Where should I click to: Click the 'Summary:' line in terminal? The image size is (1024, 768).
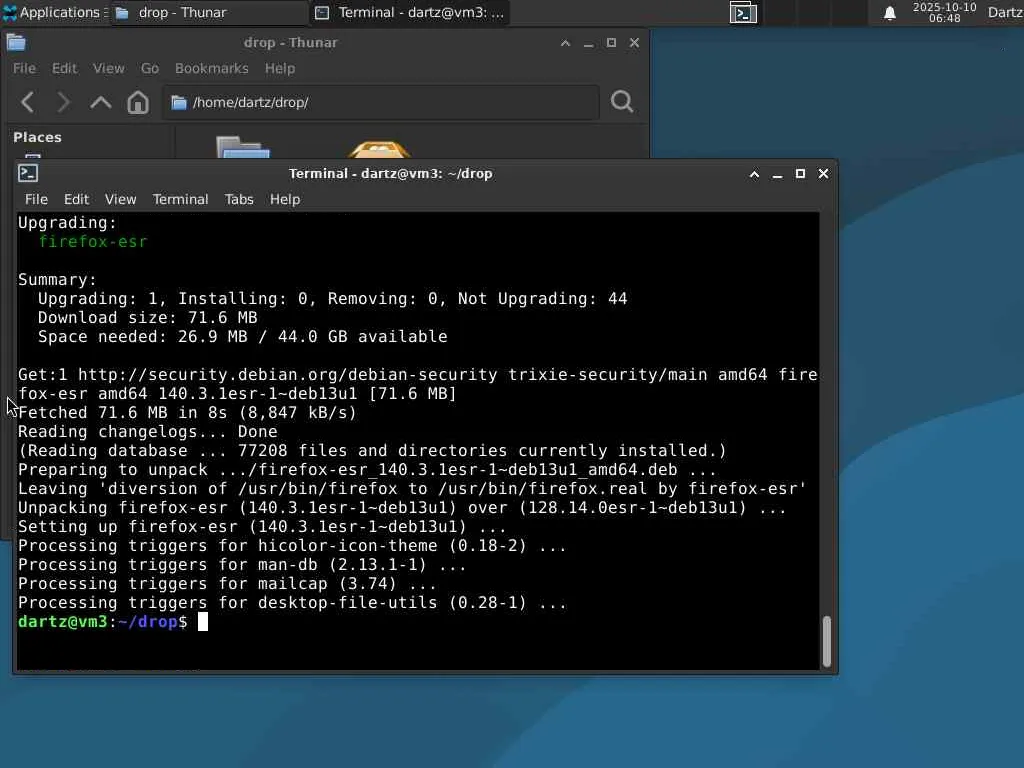tap(57, 280)
